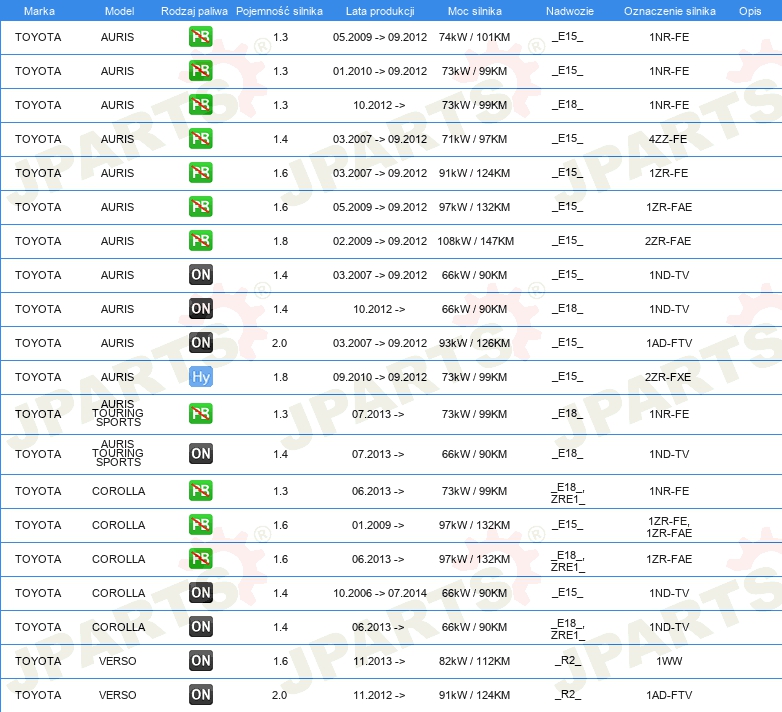Click the diesel ON icon for Auris 1AD-FTV
Screen dimensions: 782x712
200,343
